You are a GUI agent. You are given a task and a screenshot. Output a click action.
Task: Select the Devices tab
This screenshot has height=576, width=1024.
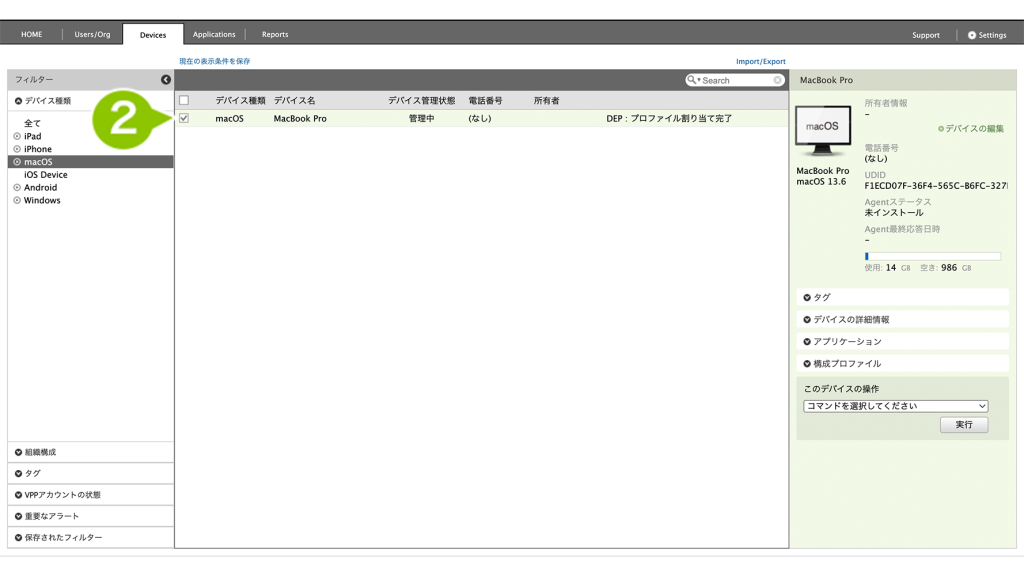153,35
